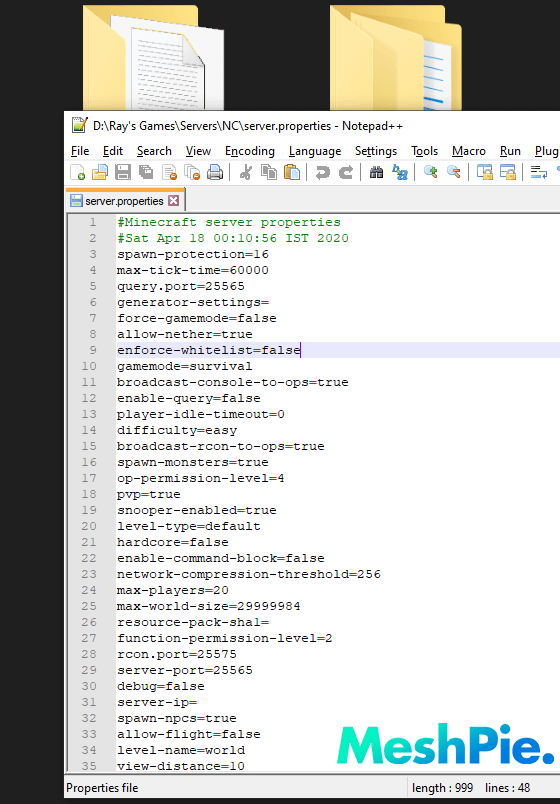Click the Zoom Out magnifier icon
Viewport: 560px width, 804px height.
pyautogui.click(x=453, y=172)
